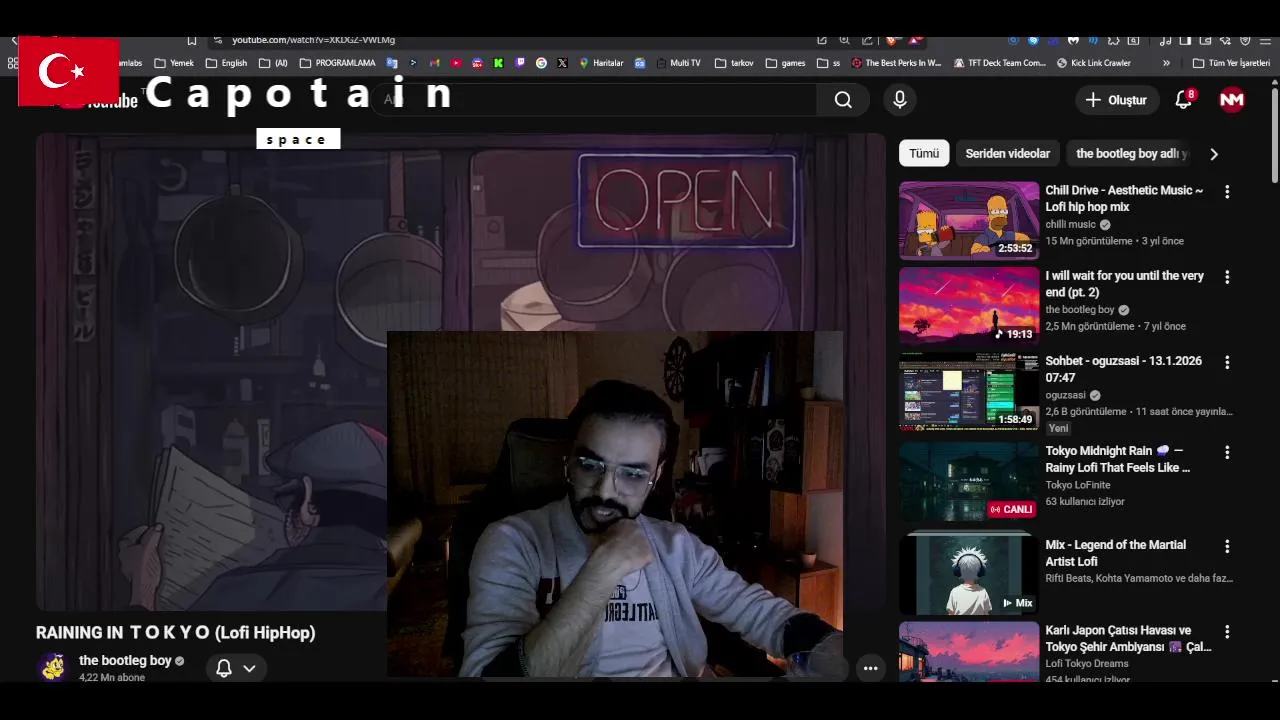Open the tarkov bookmark folder
Screen dimensions: 1280x720
point(734,63)
